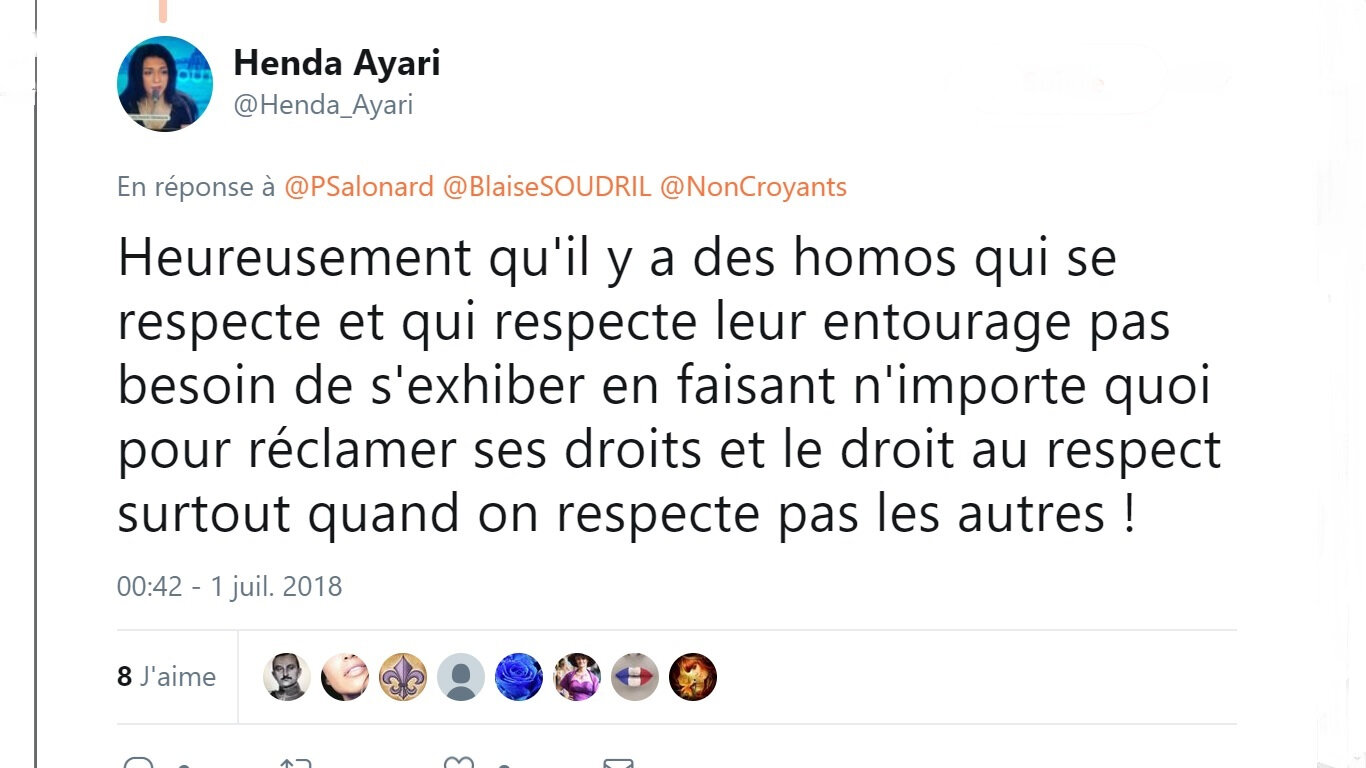Open liker avatar with military portrait

(287, 677)
